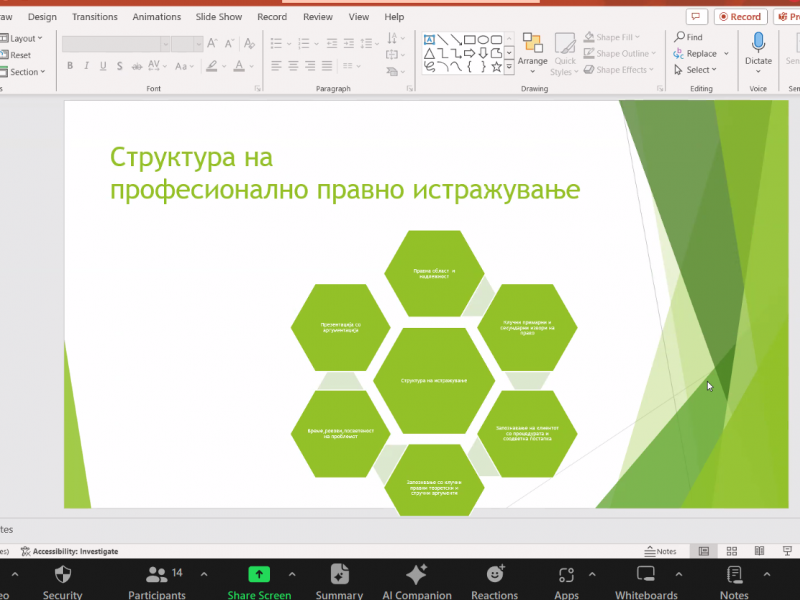The image size is (800, 600).
Task: Click Accessibility: Investigate in status bar
Action: click(x=69, y=551)
